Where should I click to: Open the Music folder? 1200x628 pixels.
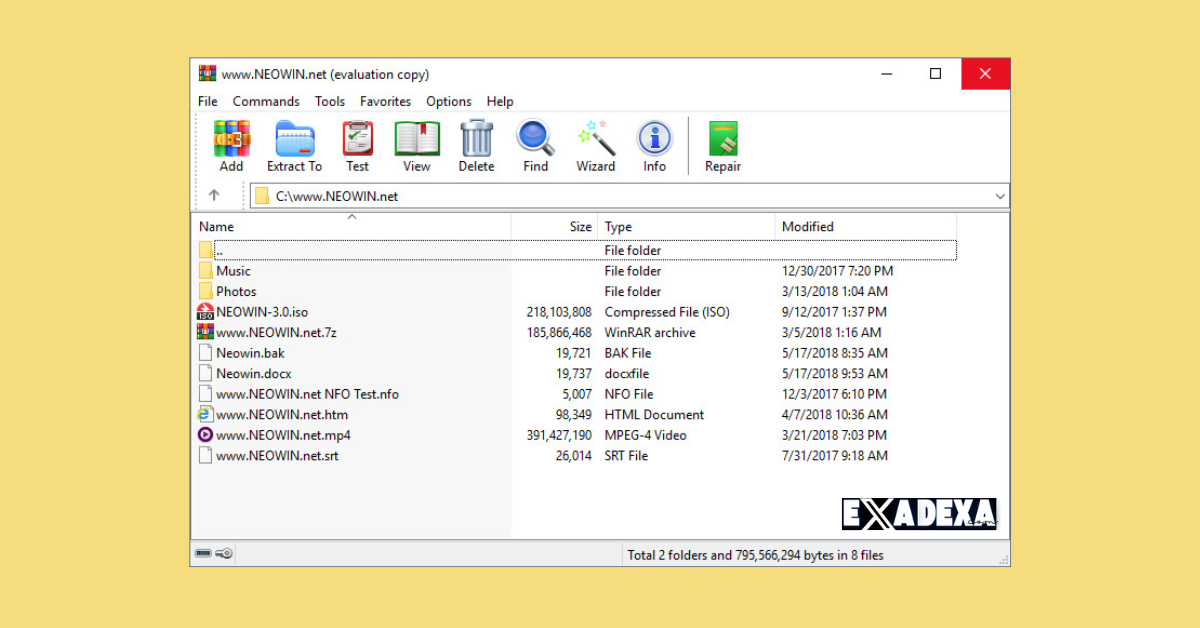pos(235,270)
